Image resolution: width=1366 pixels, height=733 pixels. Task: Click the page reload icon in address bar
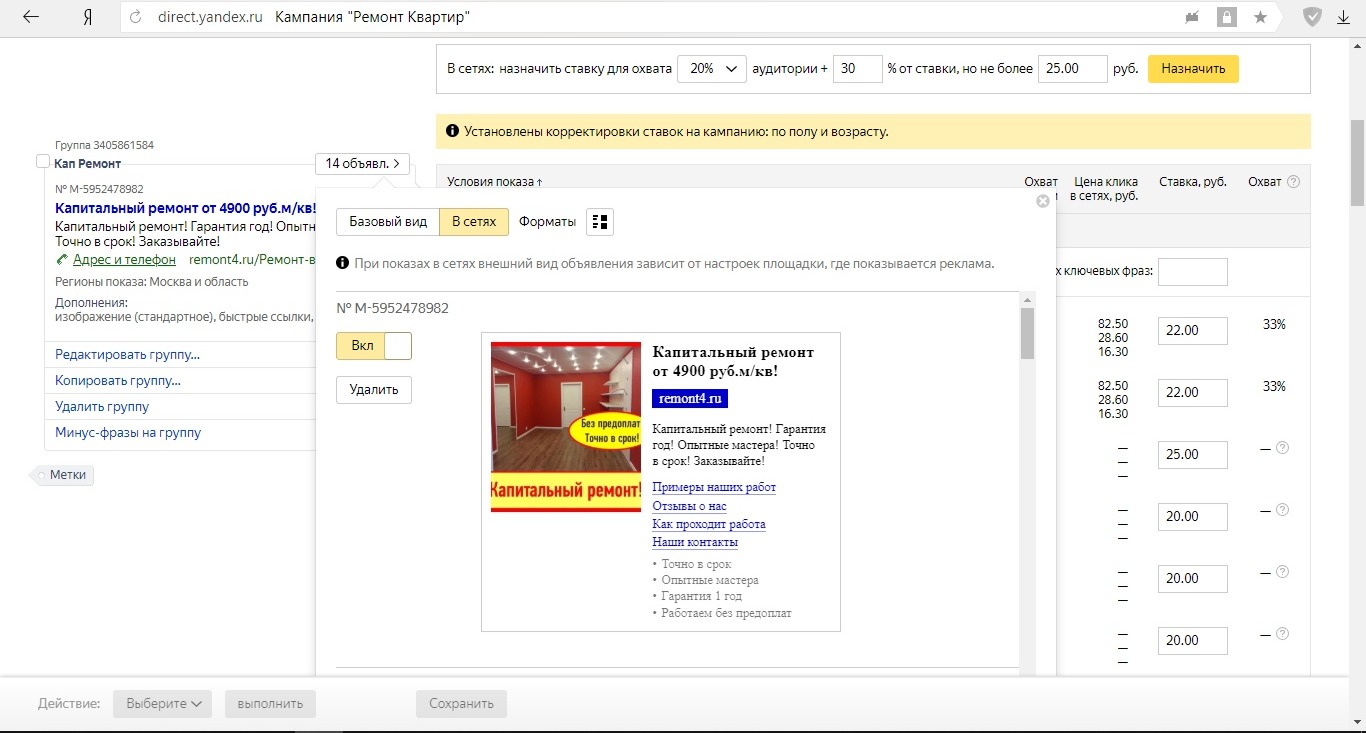137,18
